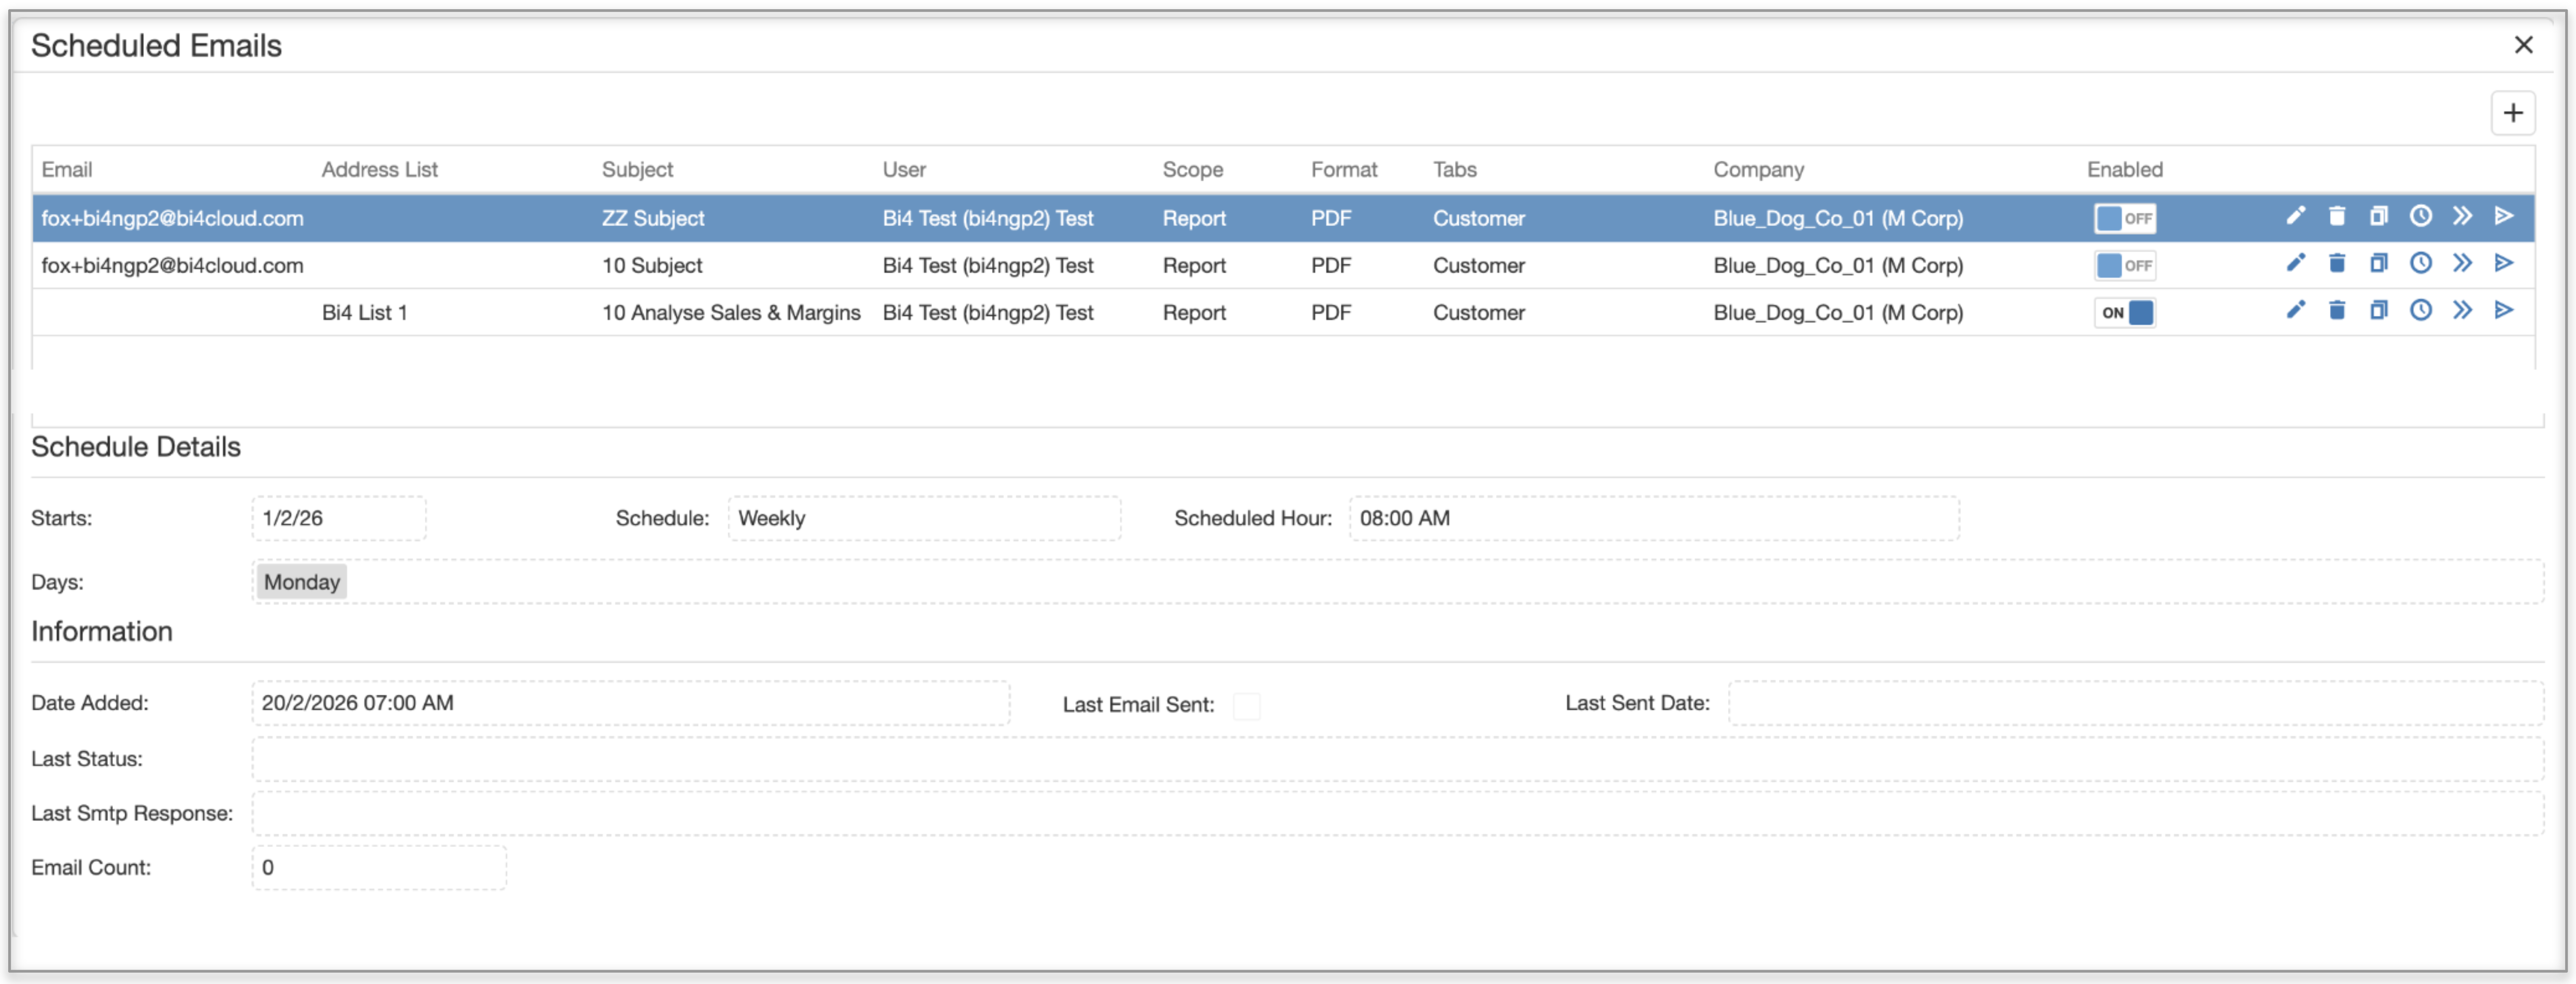Check the Last Email Sent checkbox
The image size is (2576, 984).
(x=1246, y=706)
